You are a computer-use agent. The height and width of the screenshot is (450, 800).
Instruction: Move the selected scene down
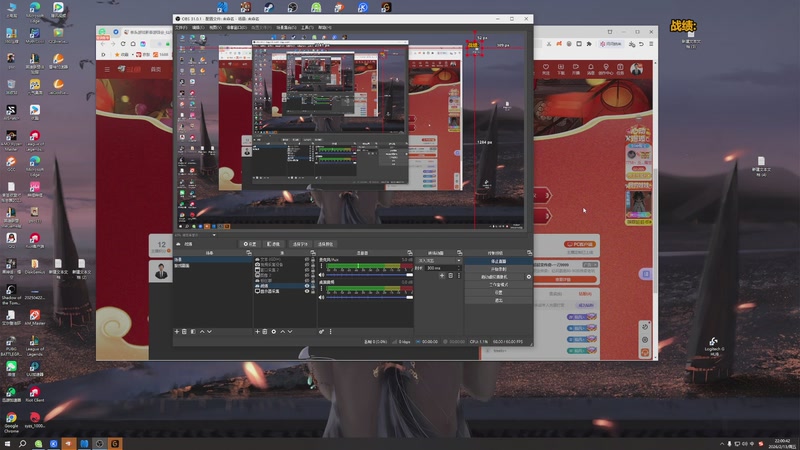pyautogui.click(x=209, y=332)
